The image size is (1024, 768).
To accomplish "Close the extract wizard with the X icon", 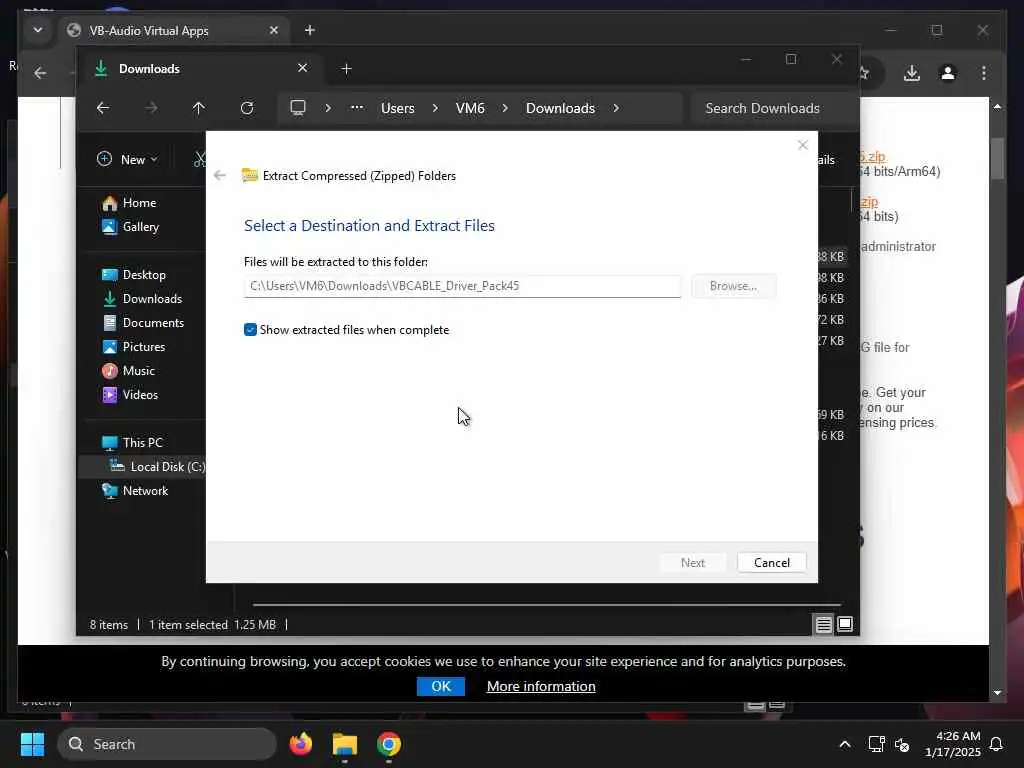I will 803,145.
